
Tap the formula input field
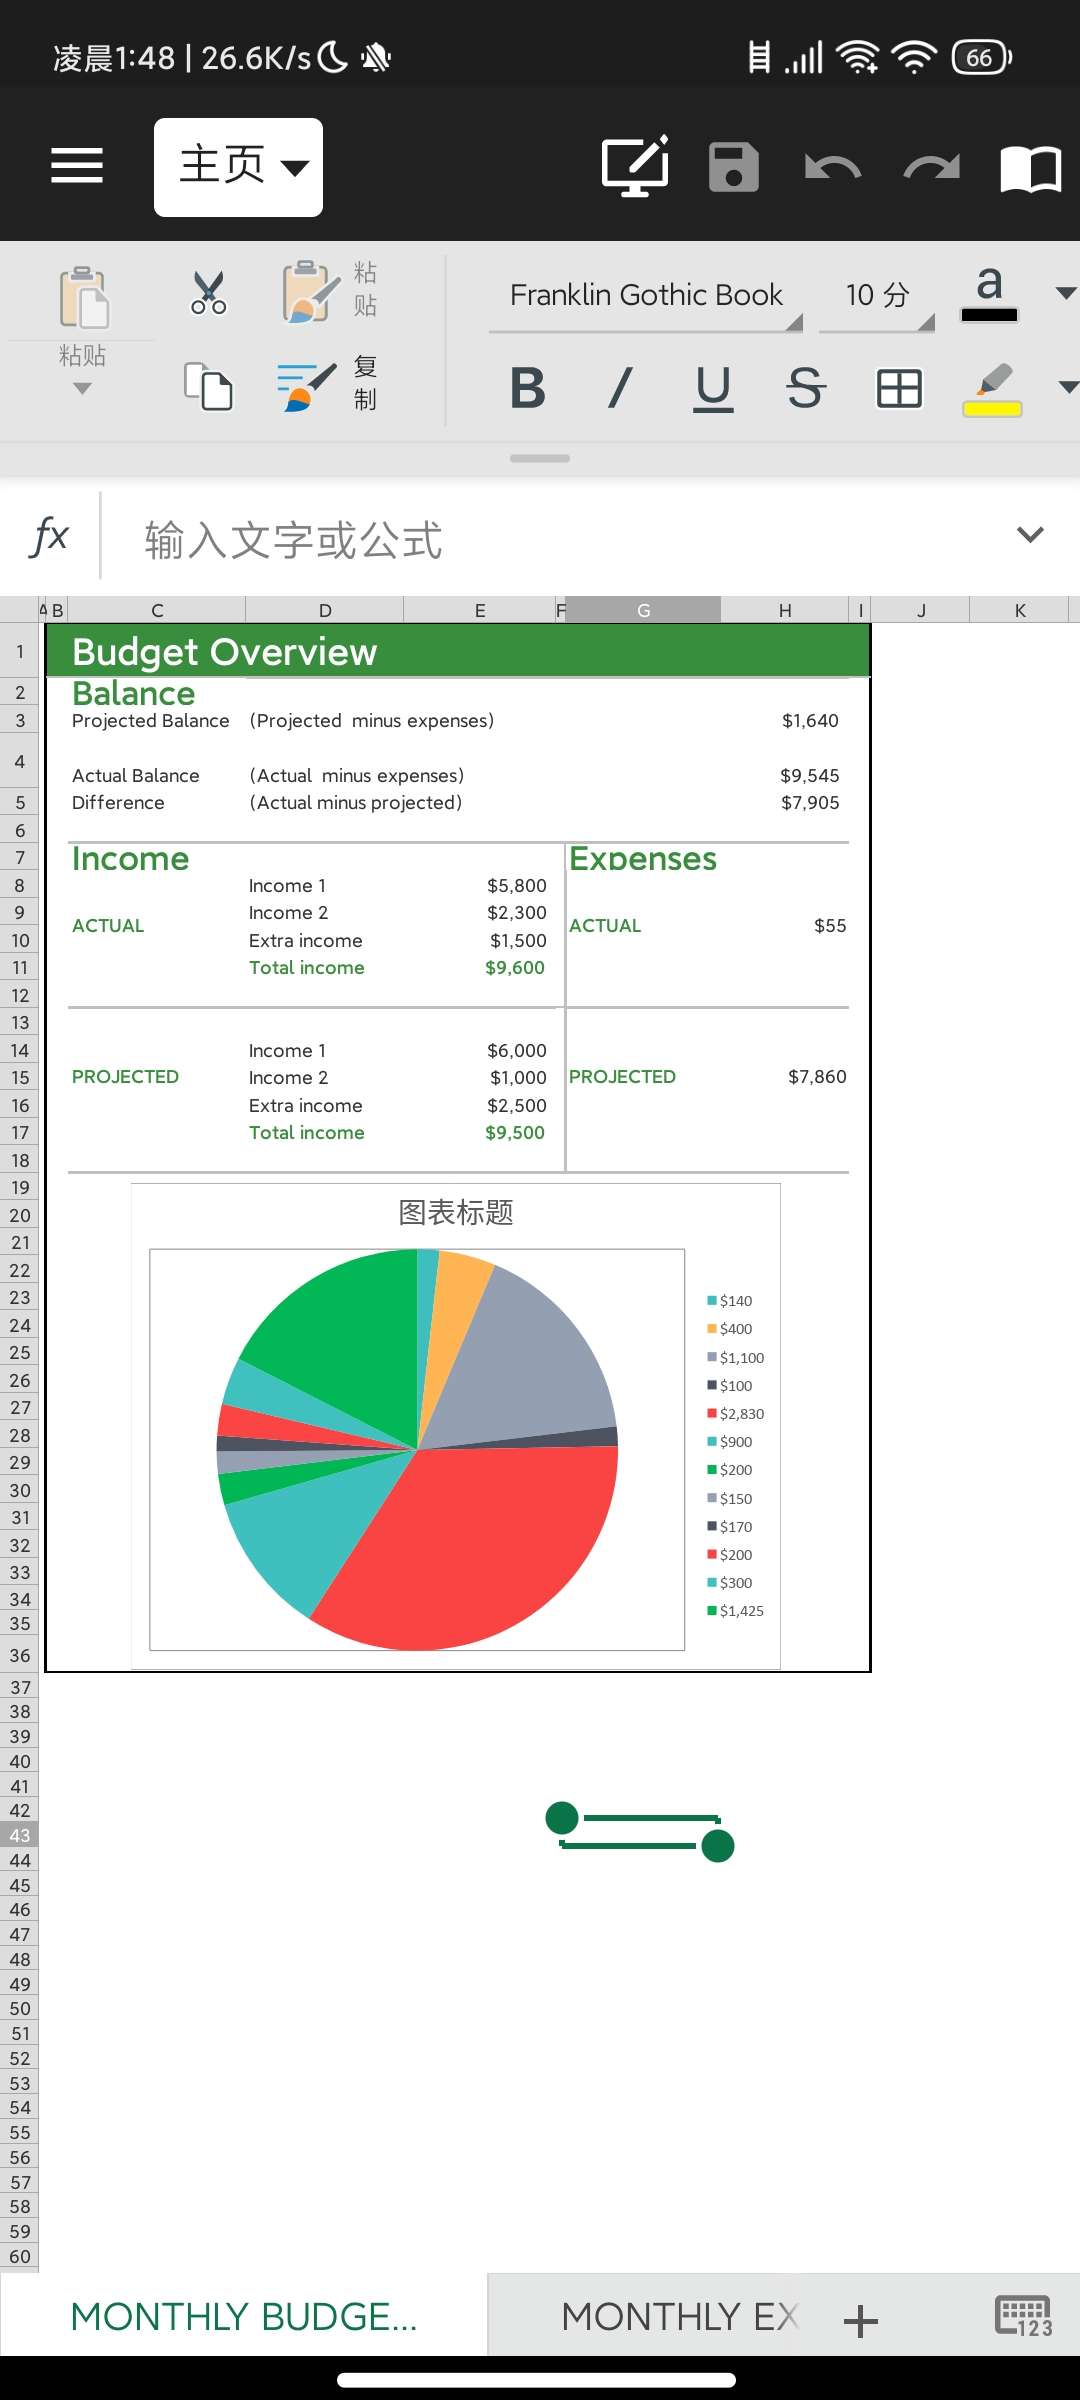coord(560,539)
